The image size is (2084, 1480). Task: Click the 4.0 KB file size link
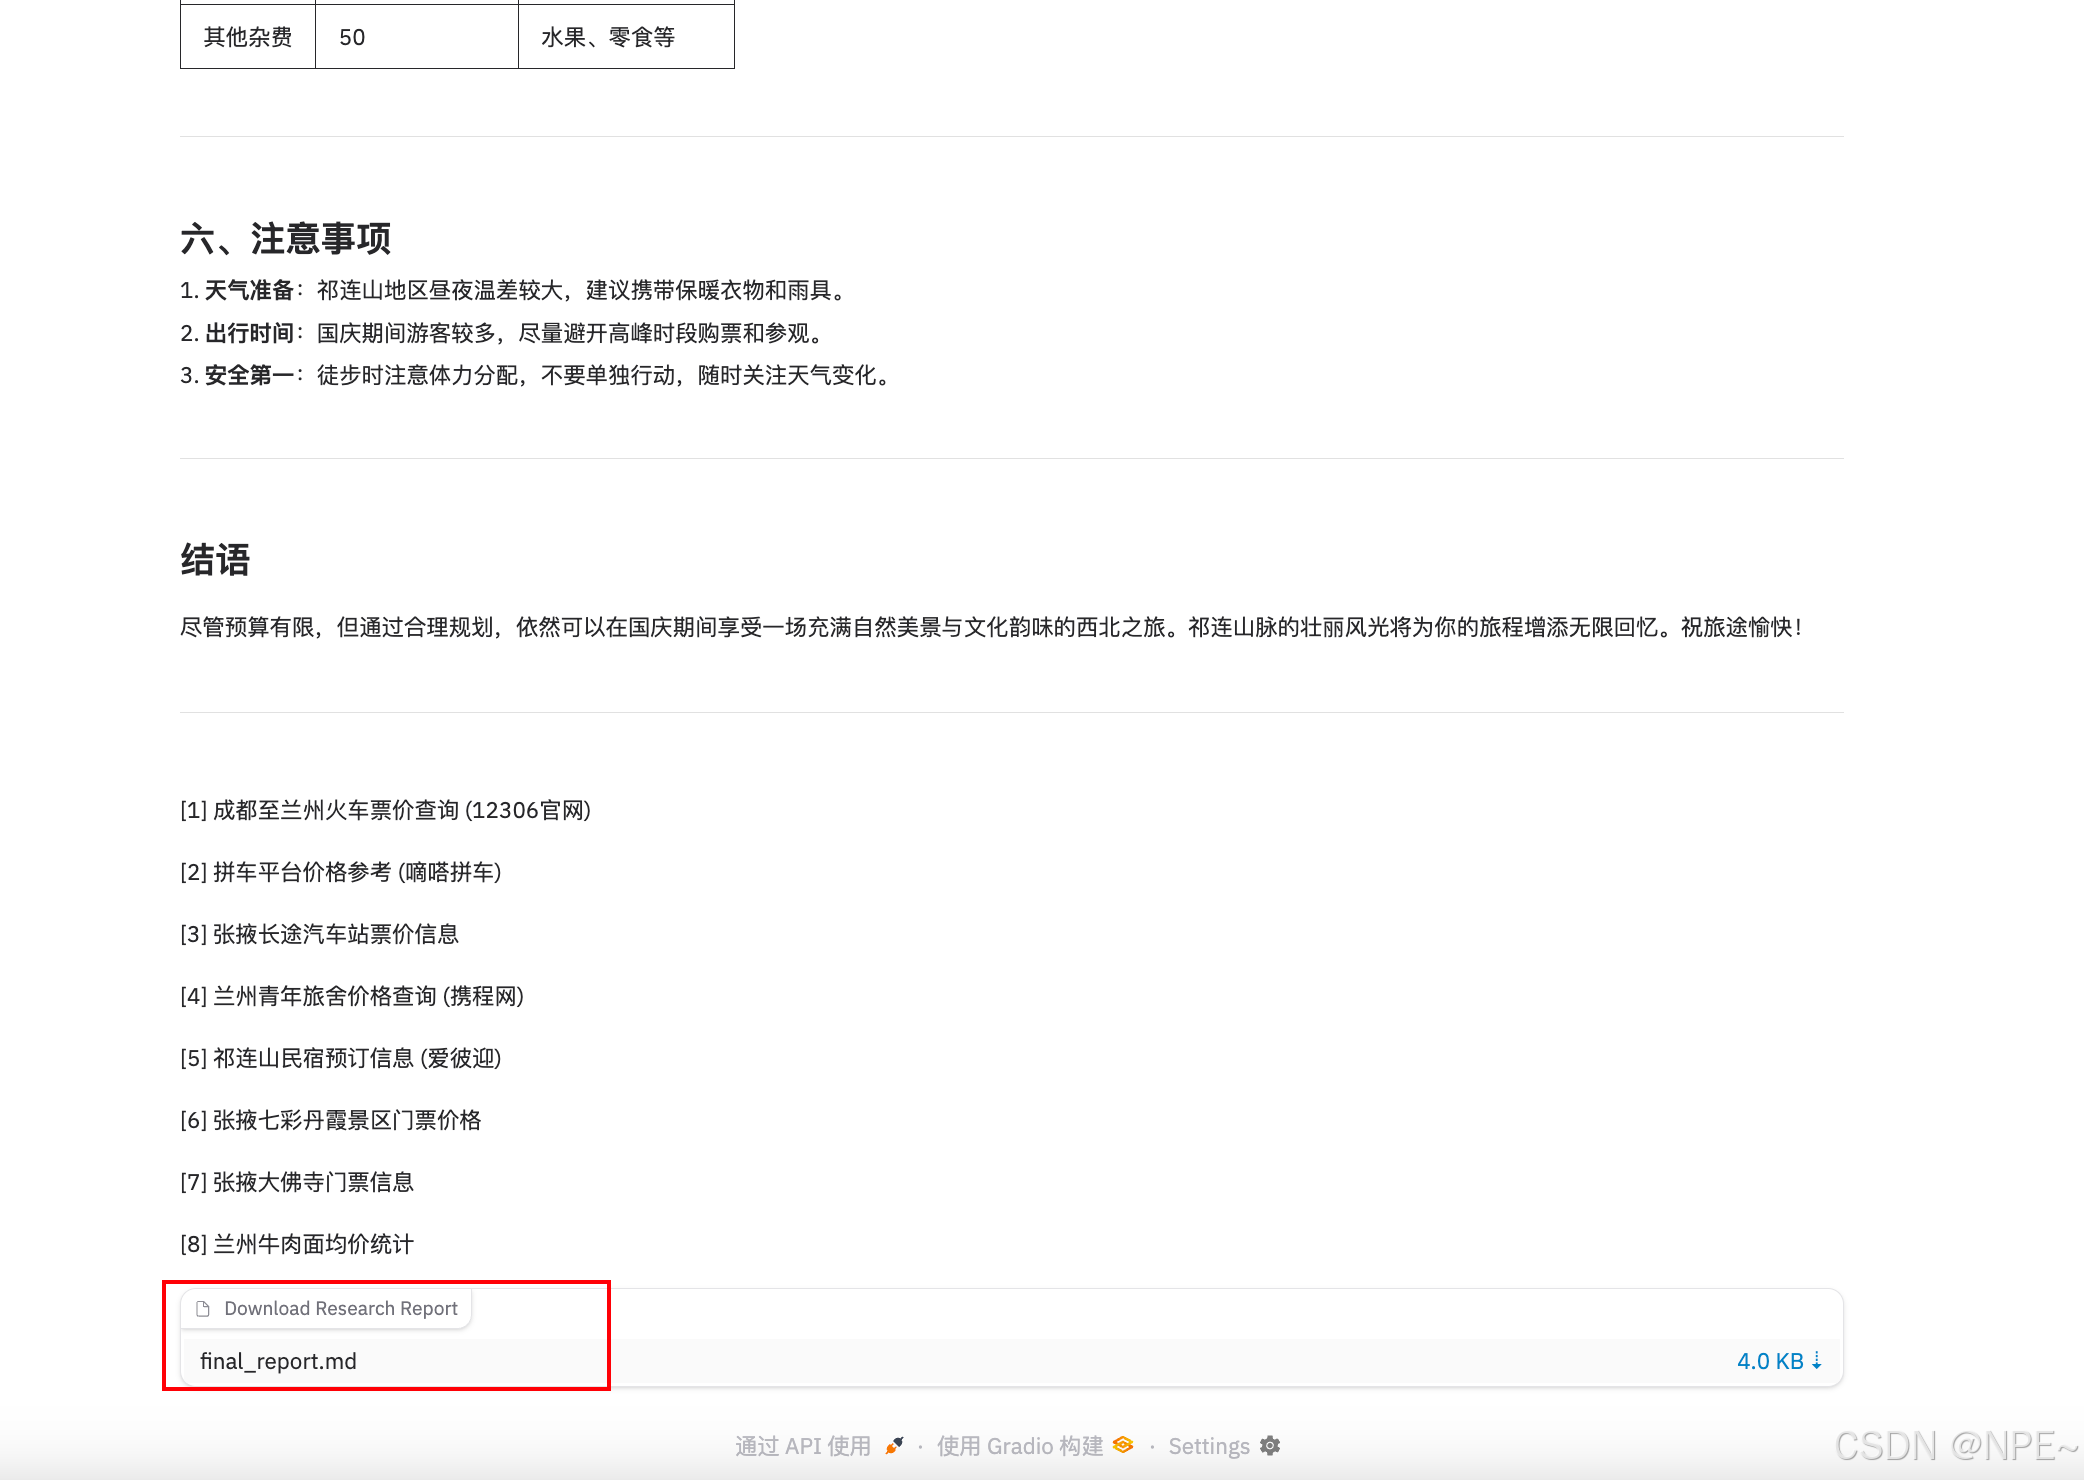click(x=1769, y=1361)
